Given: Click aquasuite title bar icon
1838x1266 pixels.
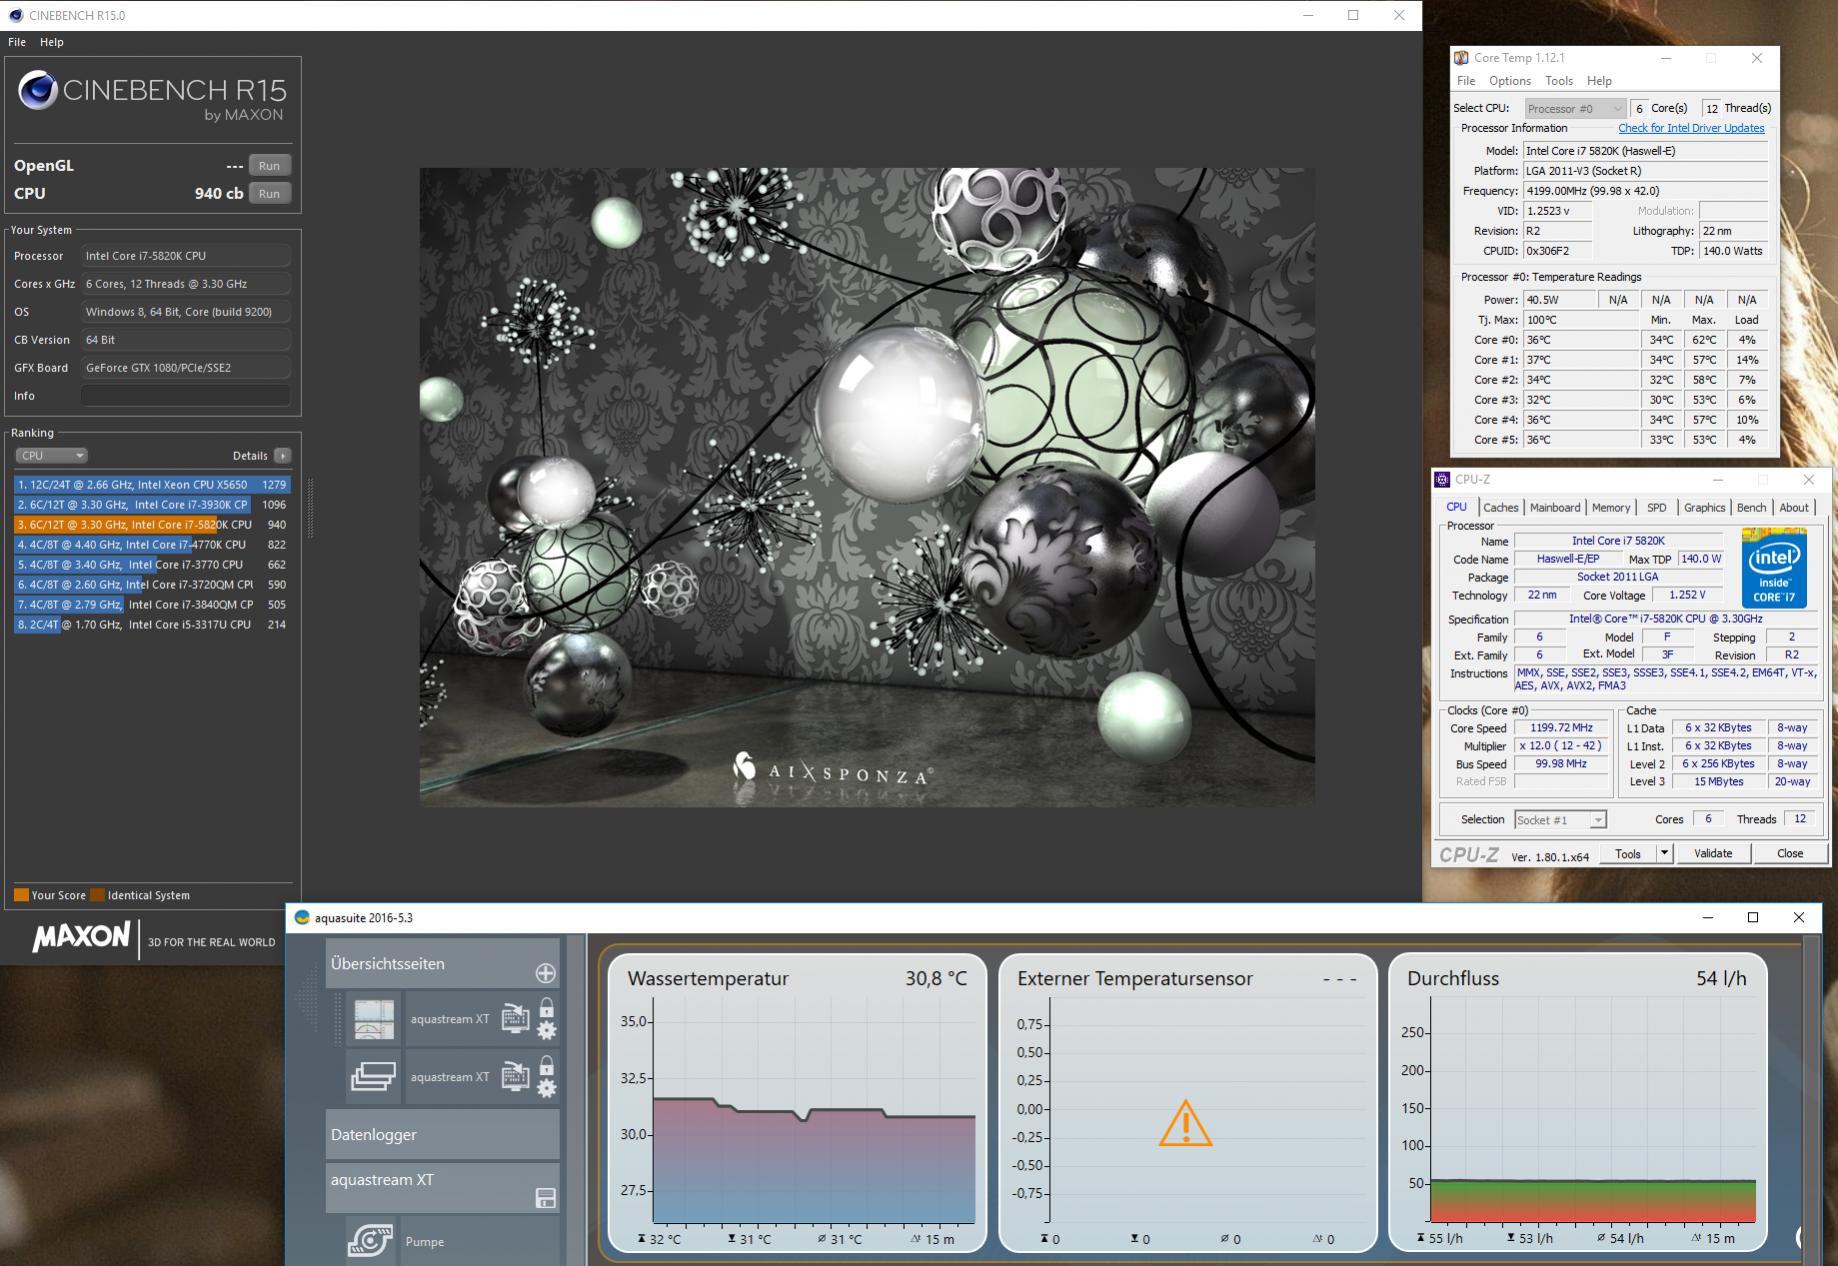Looking at the screenshot, I should coord(302,917).
